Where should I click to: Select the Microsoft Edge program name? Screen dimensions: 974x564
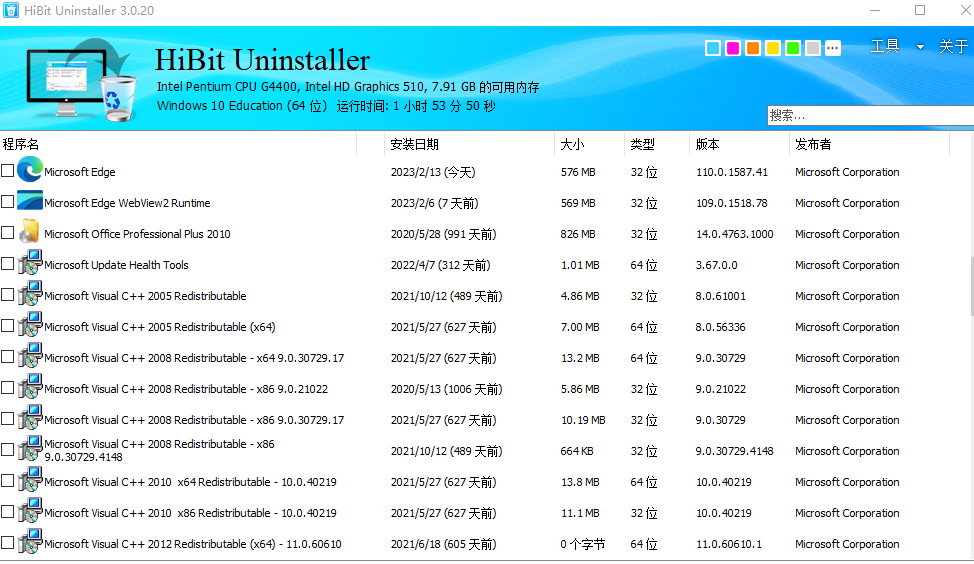(80, 172)
